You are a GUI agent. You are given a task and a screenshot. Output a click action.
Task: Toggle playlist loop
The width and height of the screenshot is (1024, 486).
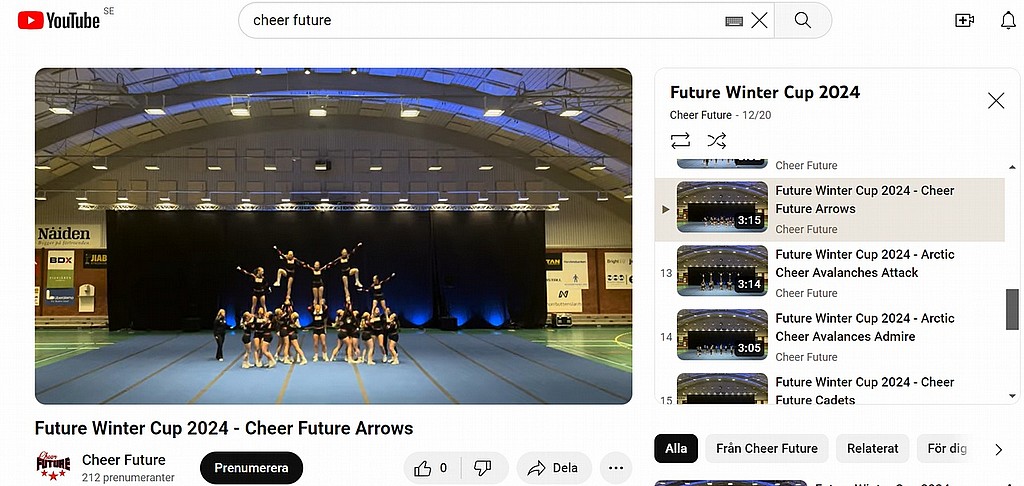coord(680,140)
